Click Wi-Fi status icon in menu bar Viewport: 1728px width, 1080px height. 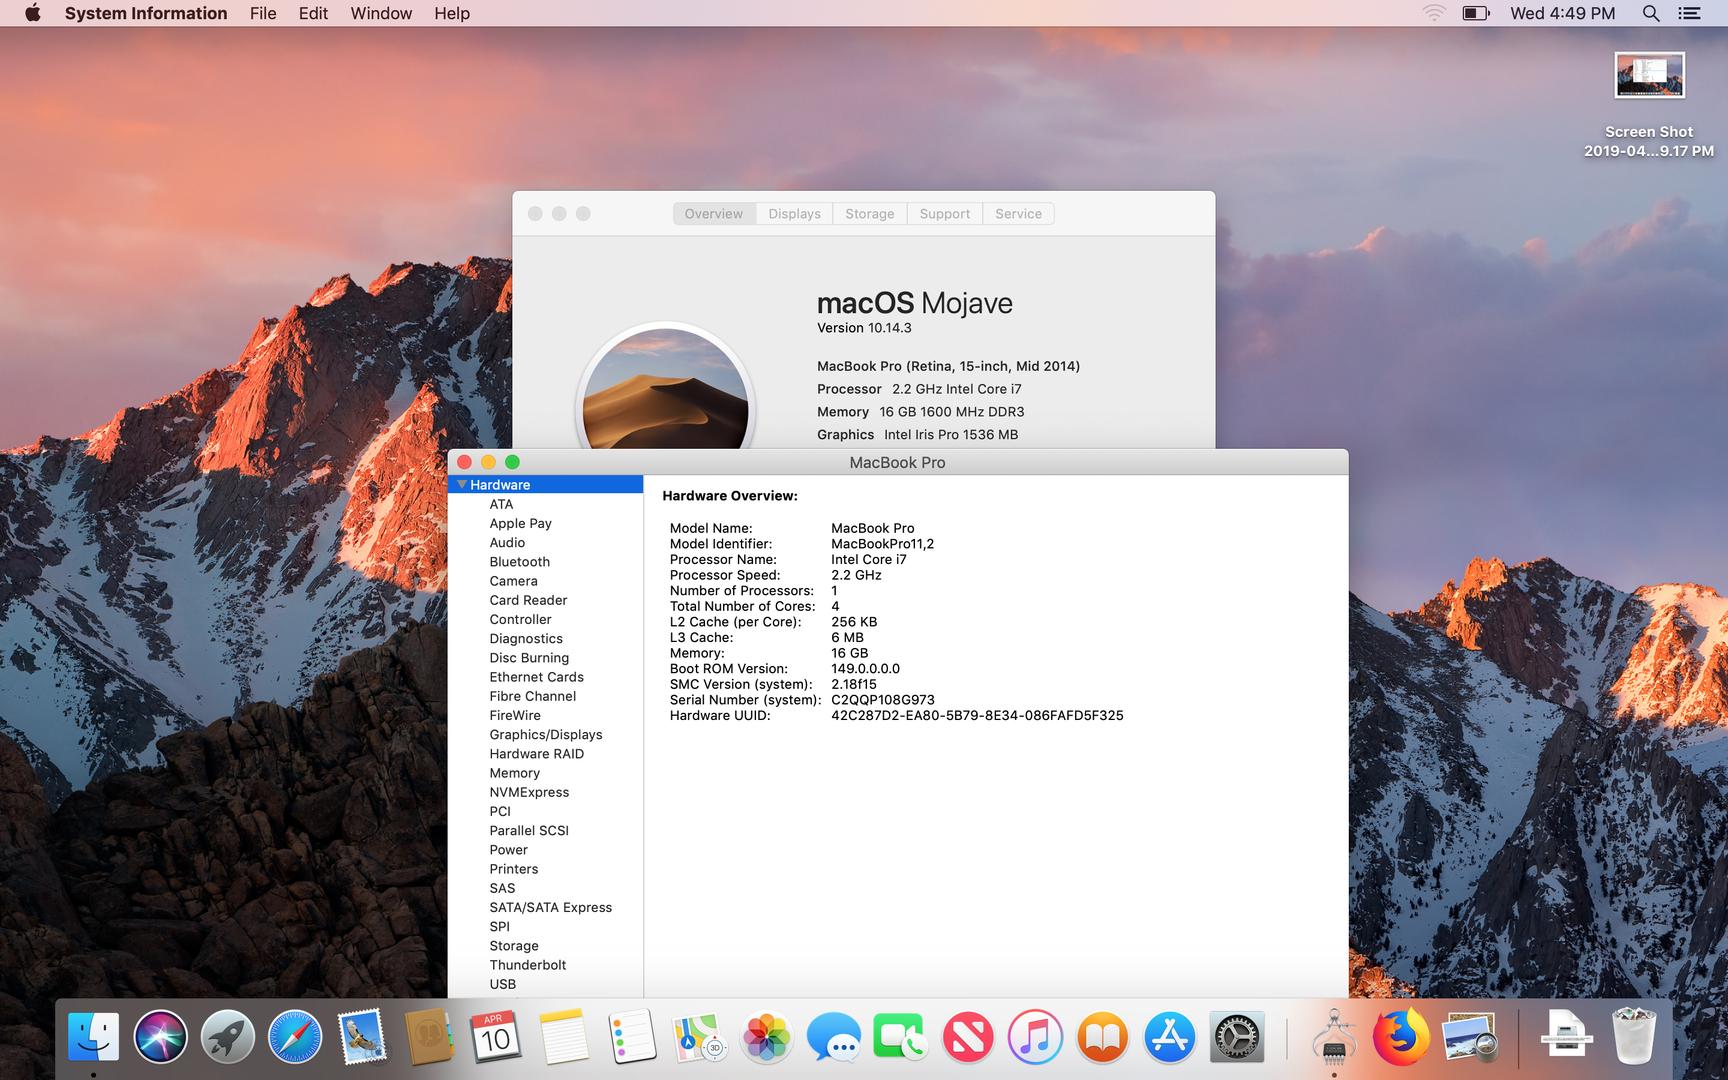1434,13
